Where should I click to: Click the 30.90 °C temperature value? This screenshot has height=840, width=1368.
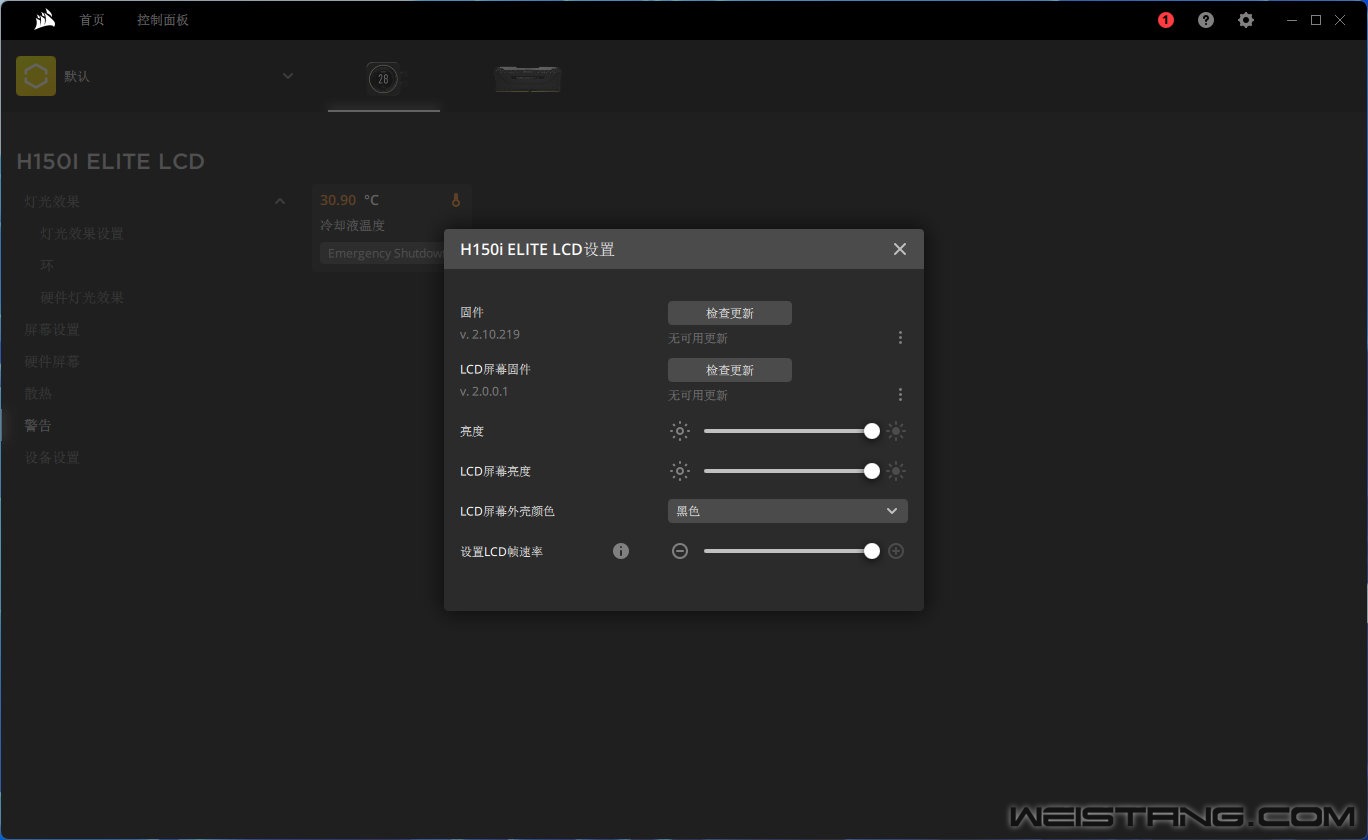tap(349, 200)
